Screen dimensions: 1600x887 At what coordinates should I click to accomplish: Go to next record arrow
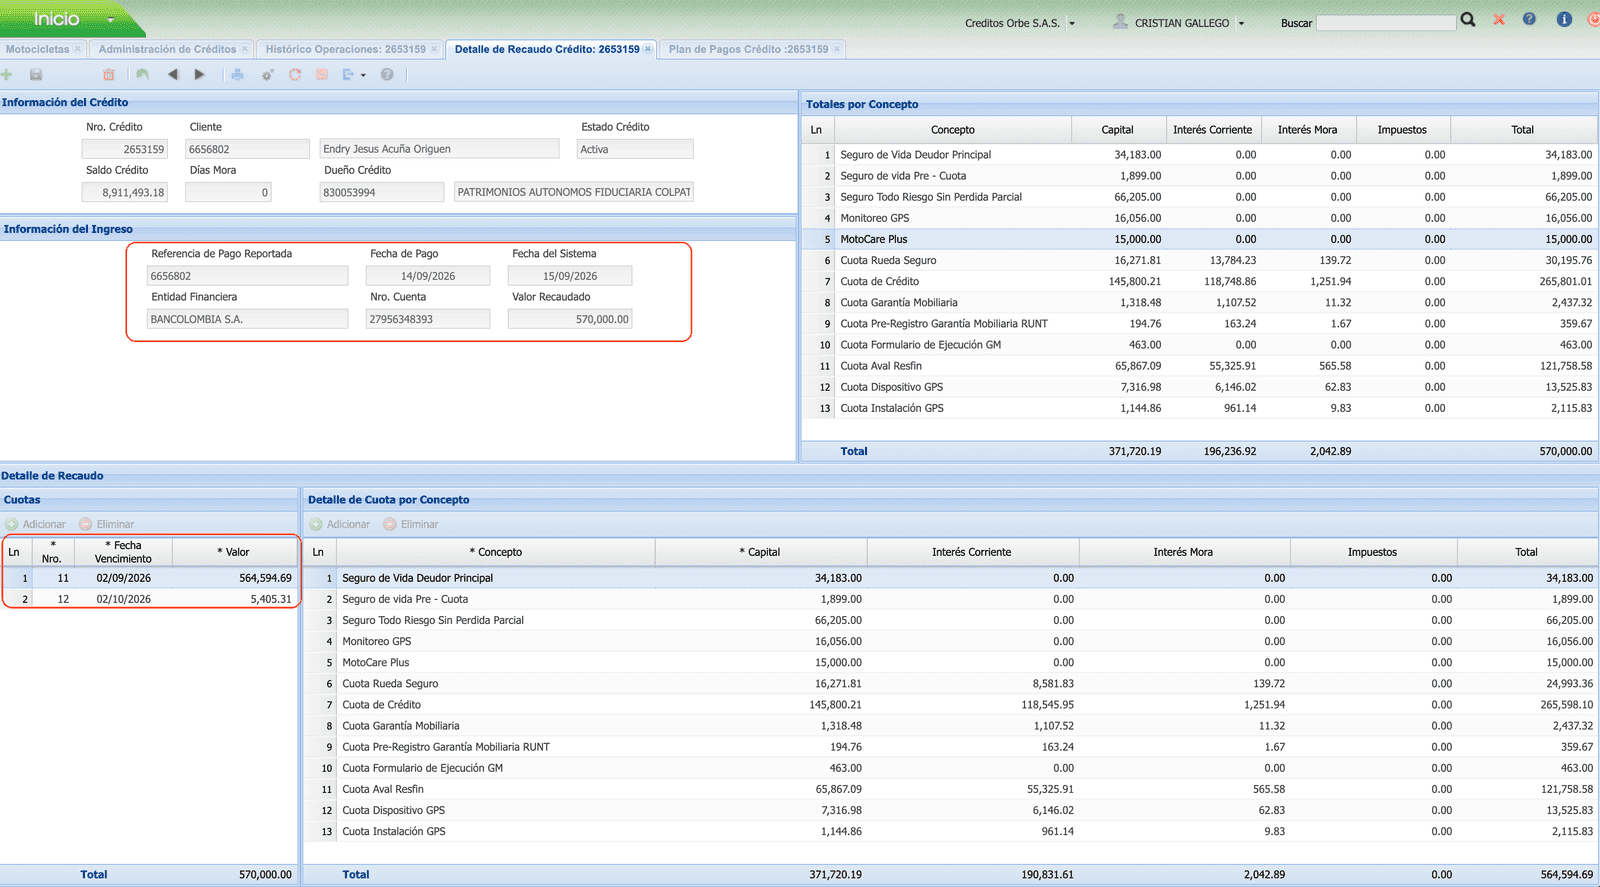click(199, 75)
